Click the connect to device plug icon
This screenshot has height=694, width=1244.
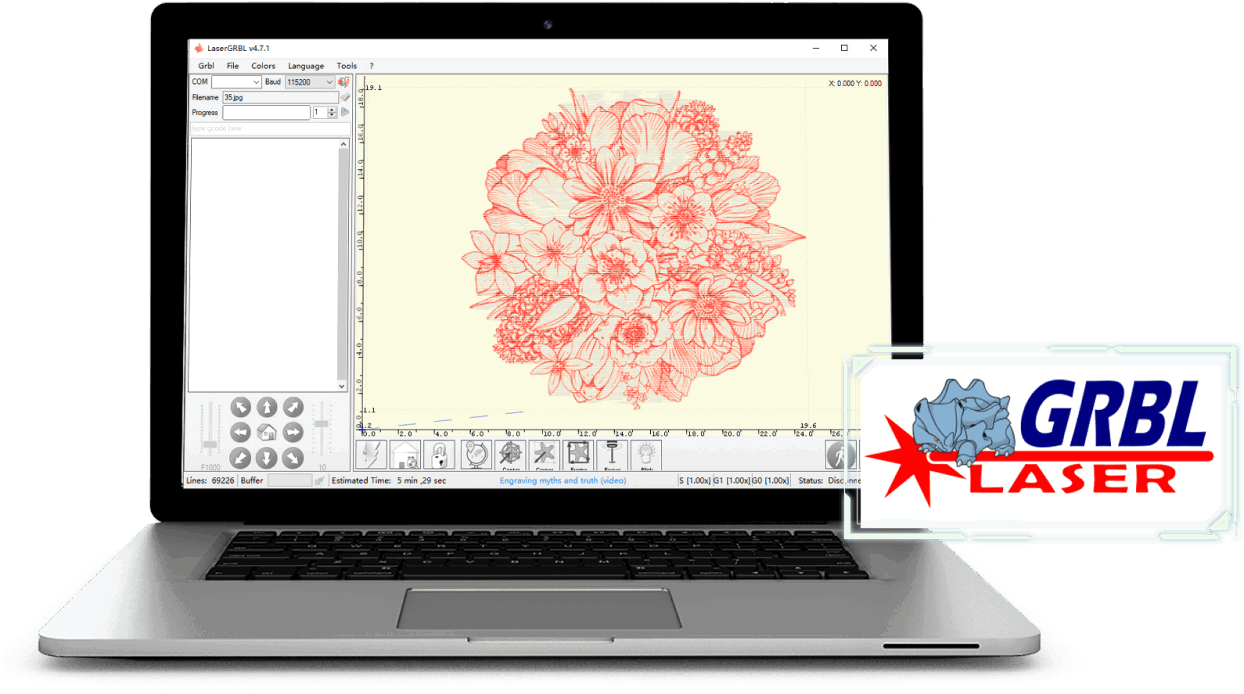coord(343,82)
